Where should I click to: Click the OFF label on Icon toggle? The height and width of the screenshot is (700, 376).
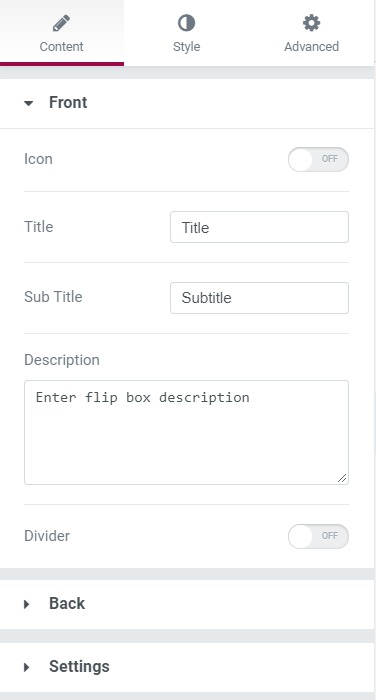tap(330, 159)
